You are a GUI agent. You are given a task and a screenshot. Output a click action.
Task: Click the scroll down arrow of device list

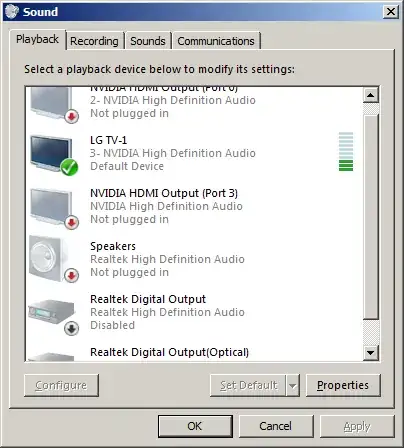click(x=370, y=352)
